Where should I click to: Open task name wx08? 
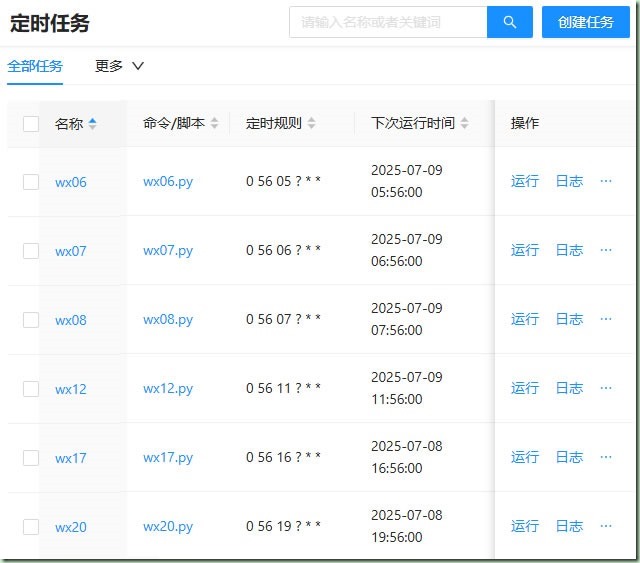71,320
